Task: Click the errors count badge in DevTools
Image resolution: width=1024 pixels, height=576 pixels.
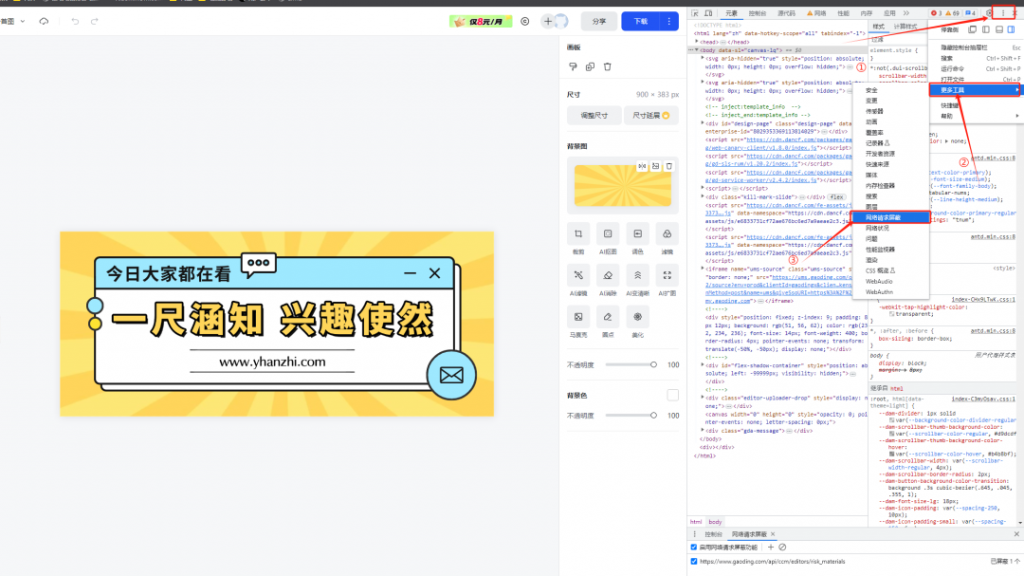Action: pos(936,13)
